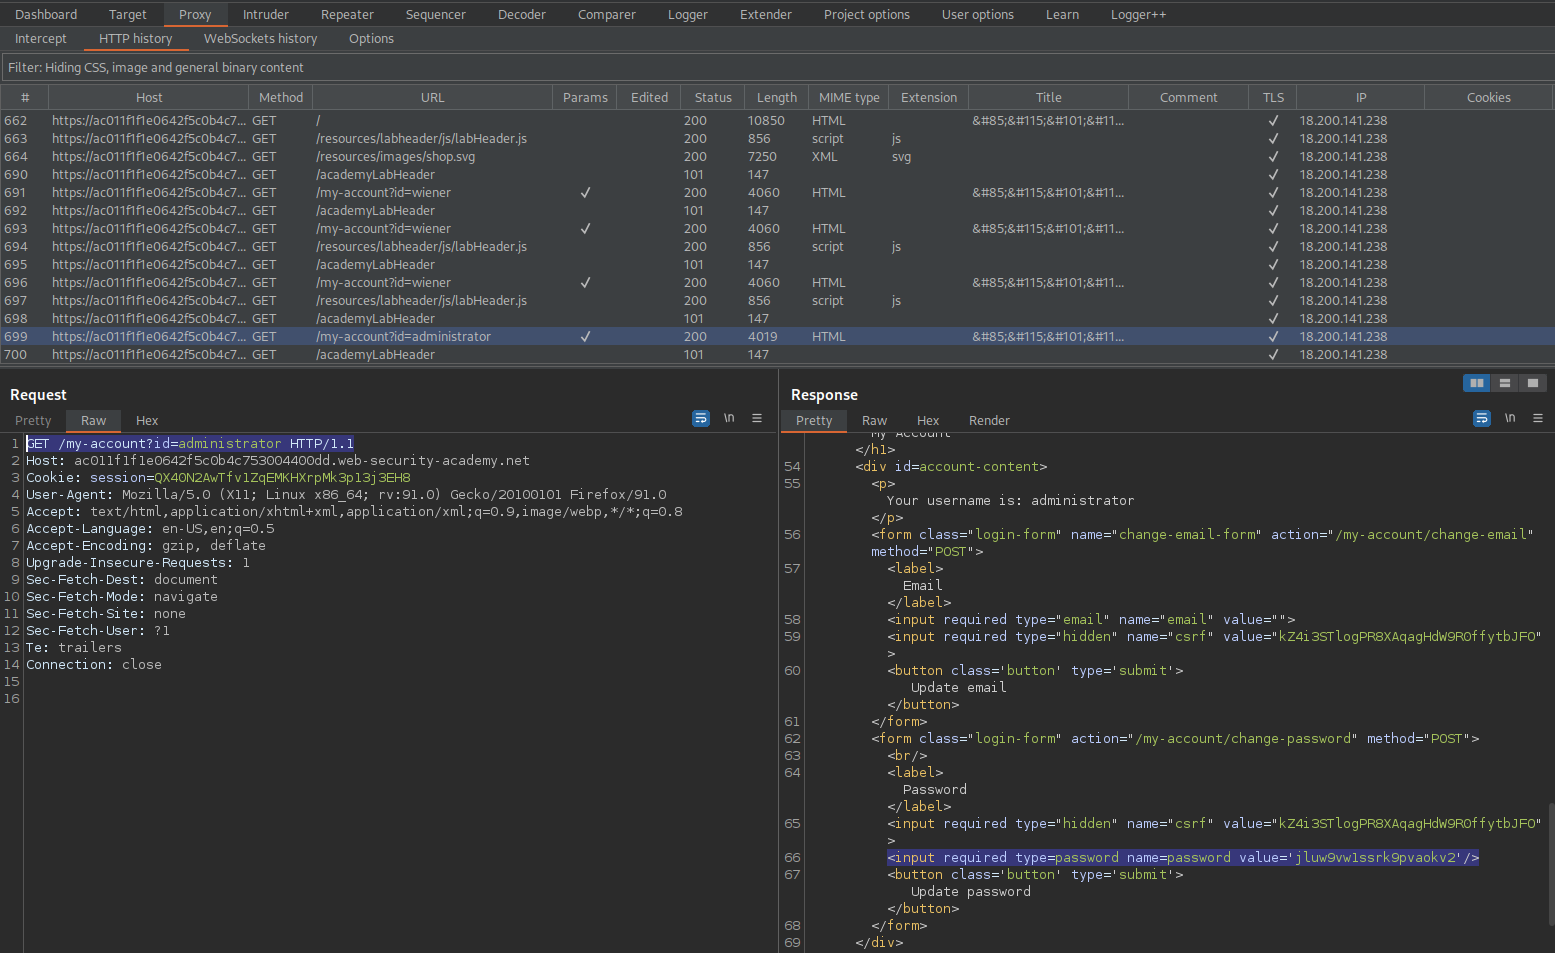Sort history by the # column
The height and width of the screenshot is (953, 1555).
tap(25, 97)
